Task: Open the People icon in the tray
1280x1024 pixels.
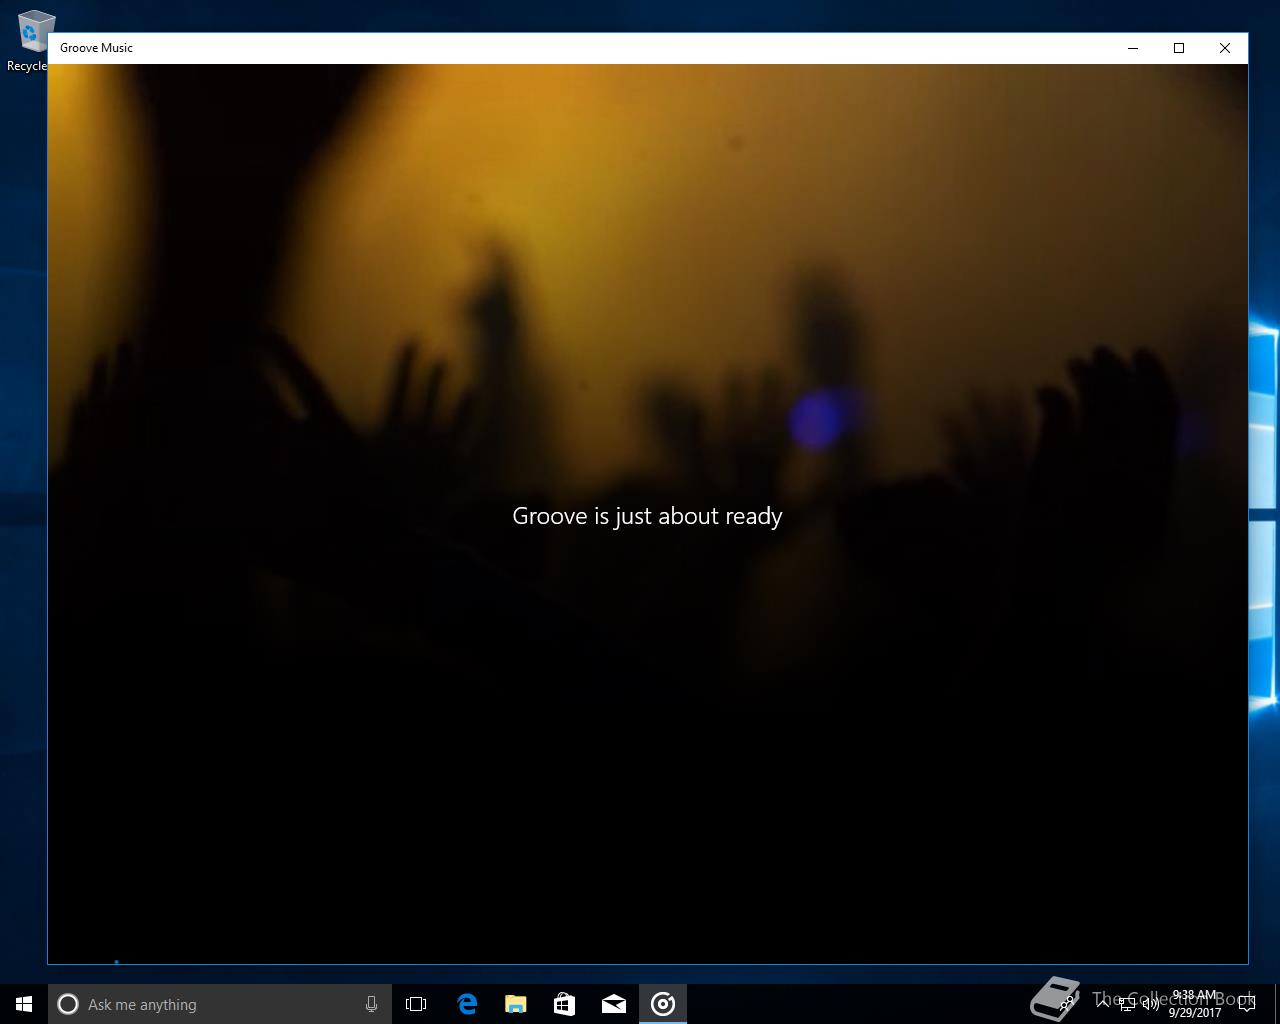Action: point(1068,1004)
